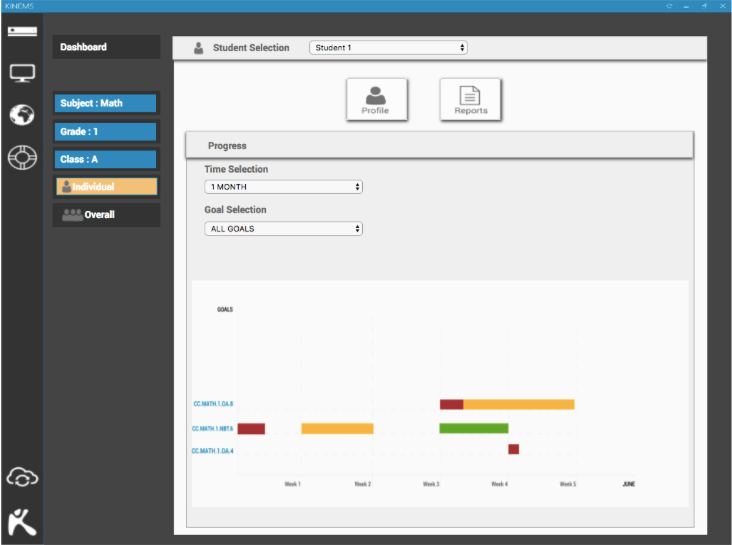Click the Kinect sensor icon in sidebar
The height and width of the screenshot is (545, 732).
22,31
